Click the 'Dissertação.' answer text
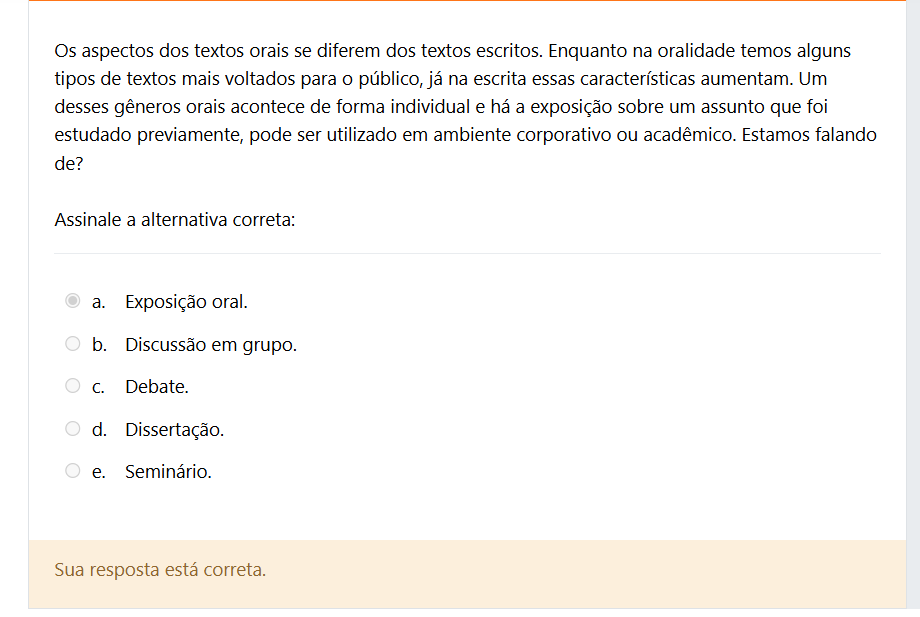Image resolution: width=920 pixels, height=617 pixels. coord(174,430)
